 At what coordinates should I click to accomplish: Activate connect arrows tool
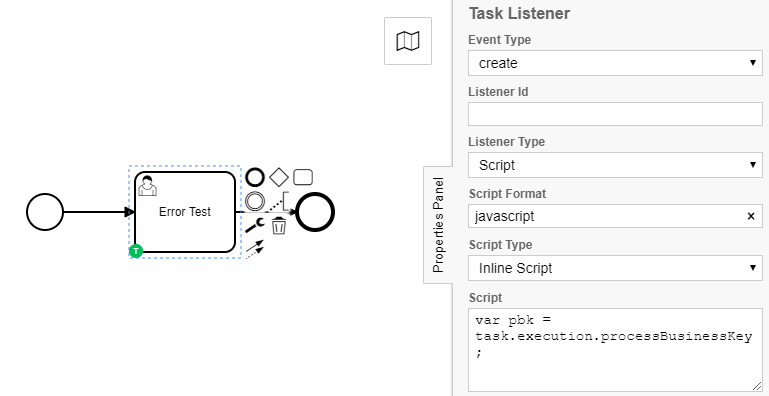click(x=255, y=249)
